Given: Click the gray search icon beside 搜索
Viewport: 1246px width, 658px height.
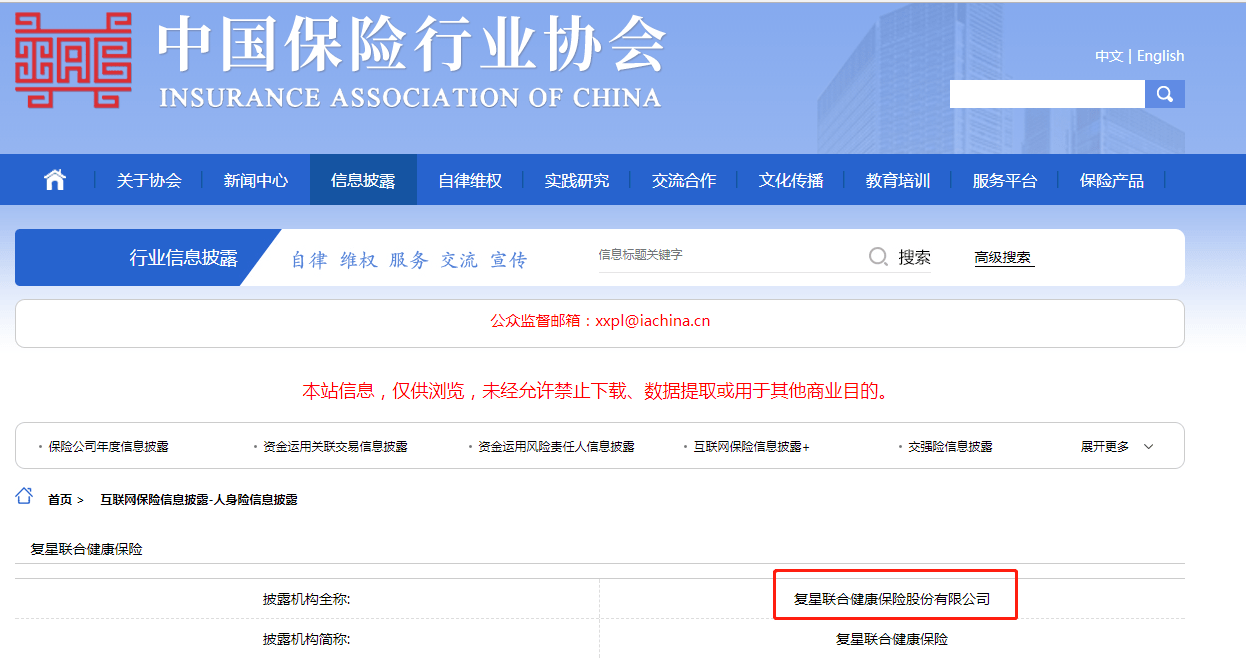Looking at the screenshot, I should (878, 256).
